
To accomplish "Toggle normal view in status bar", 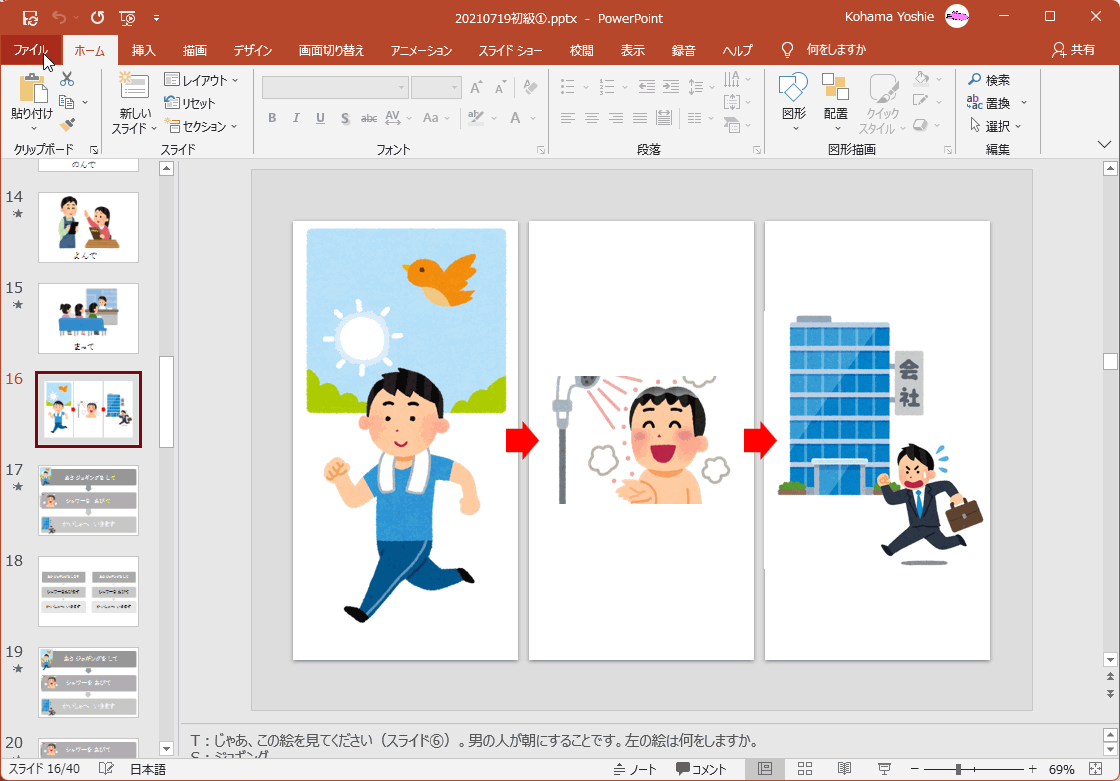I will point(765,769).
